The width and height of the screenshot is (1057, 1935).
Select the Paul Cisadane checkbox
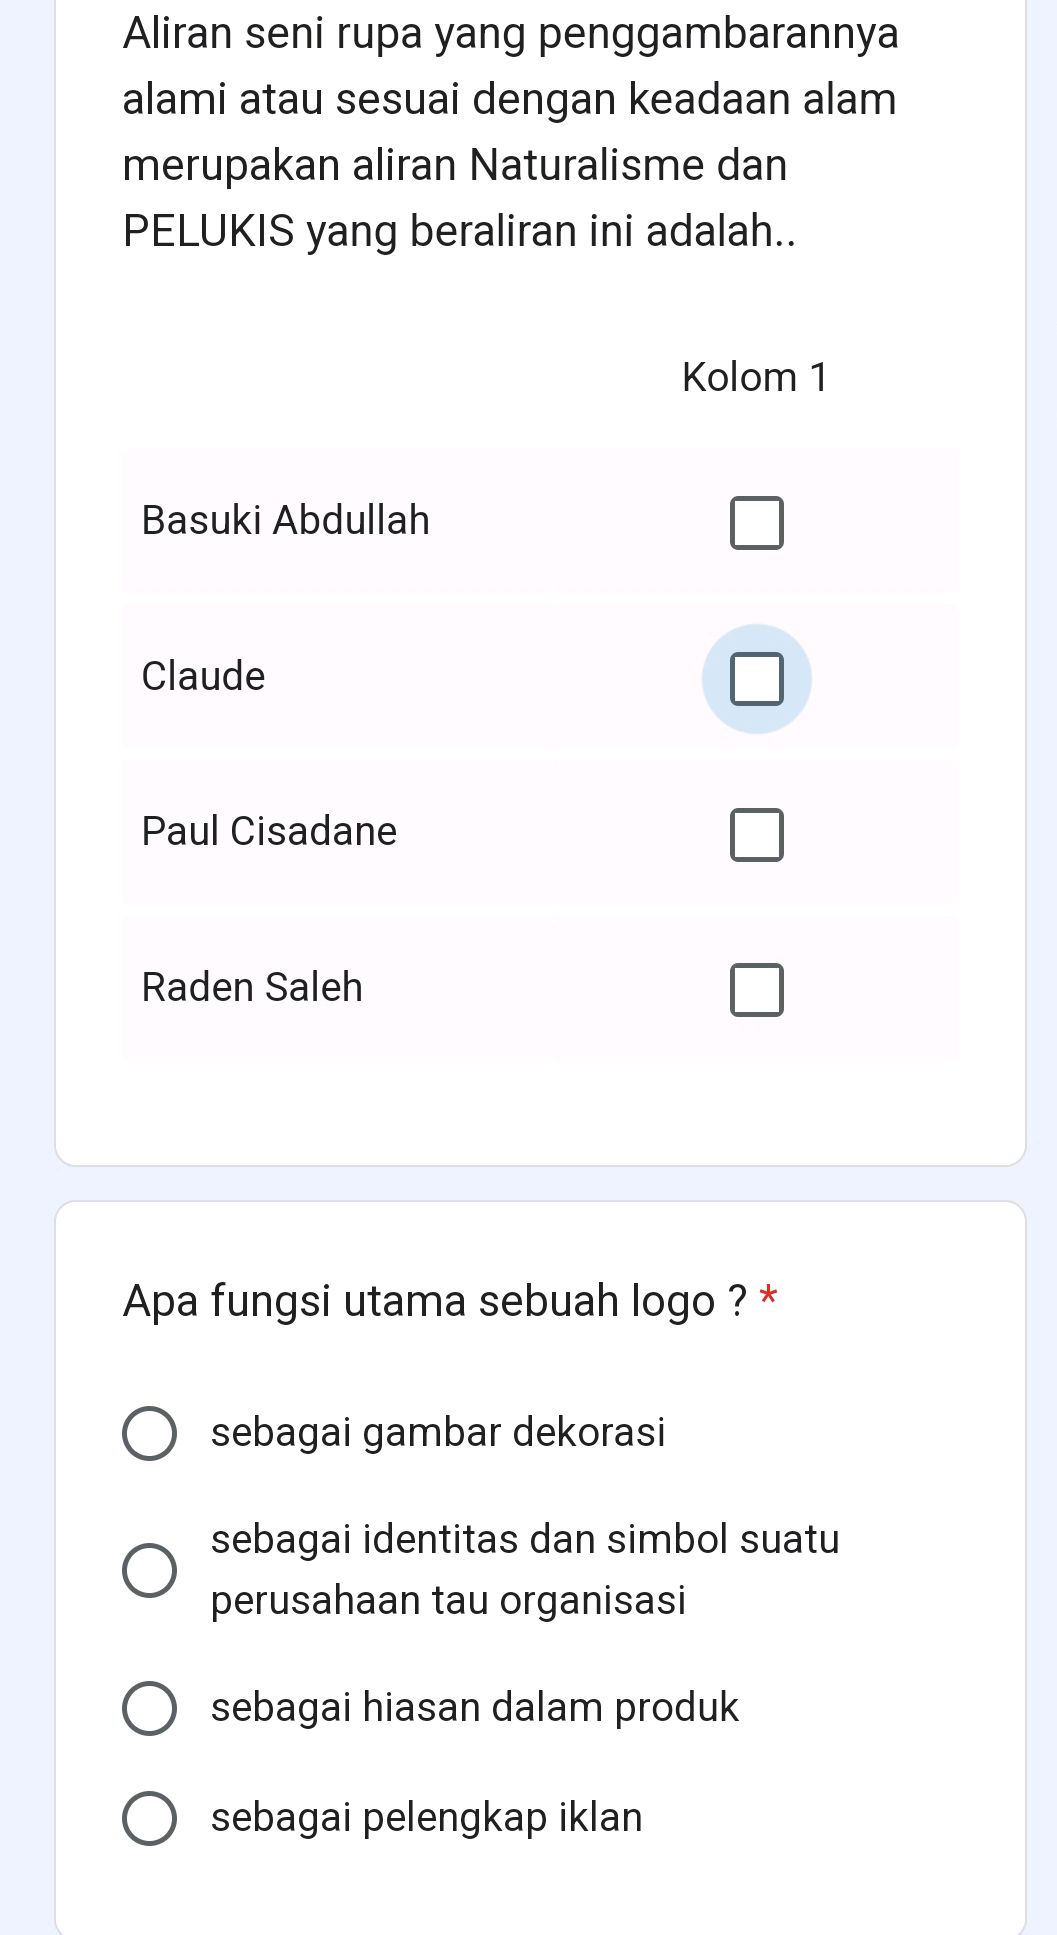click(x=757, y=835)
